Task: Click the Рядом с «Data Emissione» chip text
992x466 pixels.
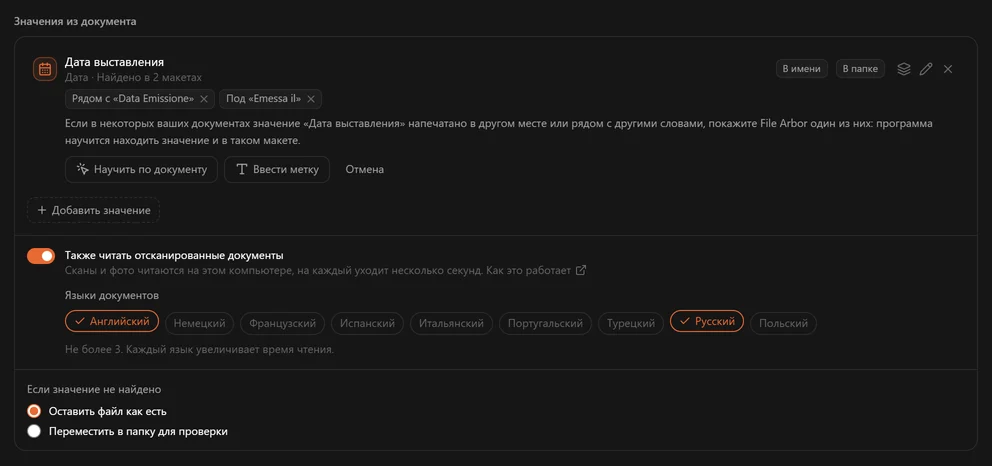Action: 133,99
